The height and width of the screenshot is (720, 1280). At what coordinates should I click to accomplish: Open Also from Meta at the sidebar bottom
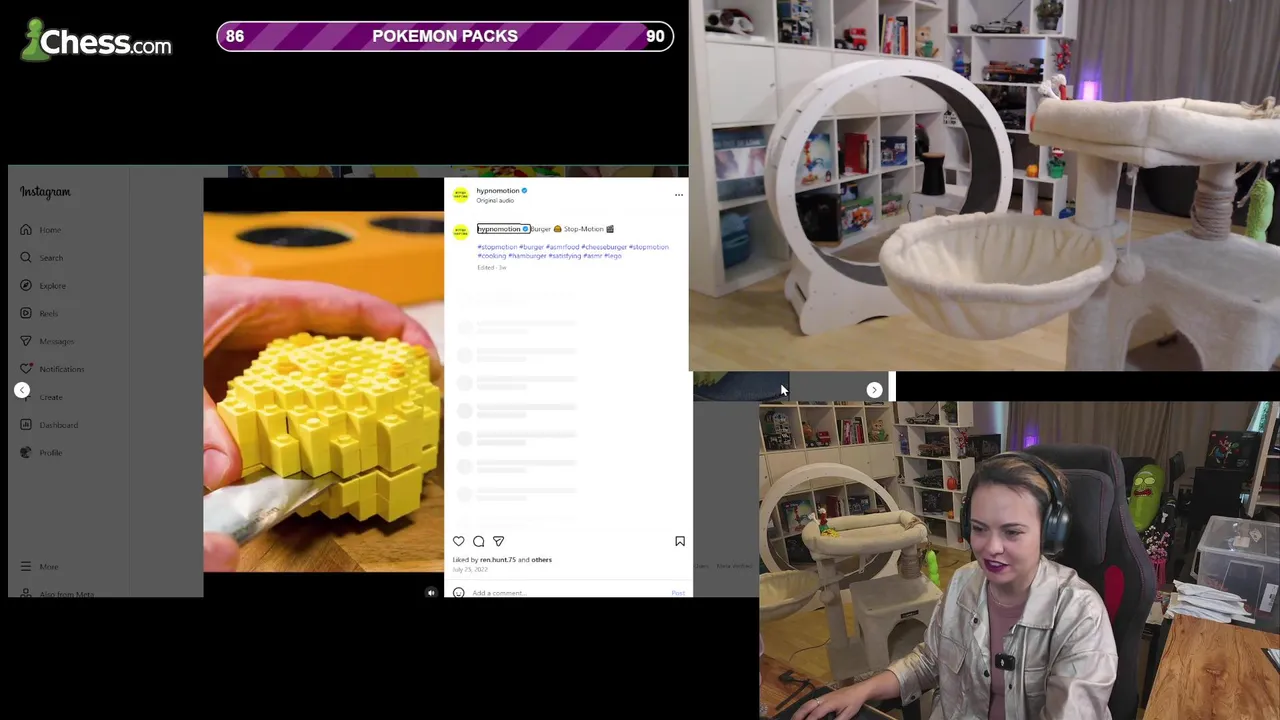pos(57,594)
